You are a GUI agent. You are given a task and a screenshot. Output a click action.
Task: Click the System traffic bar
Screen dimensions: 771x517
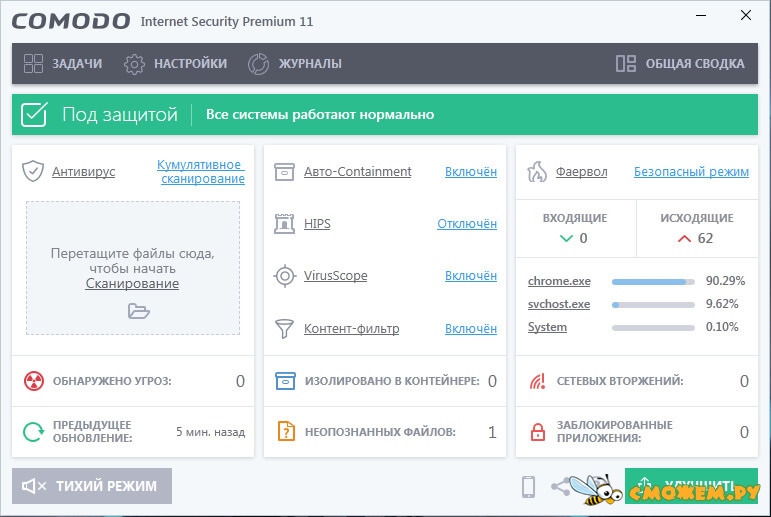tap(653, 328)
